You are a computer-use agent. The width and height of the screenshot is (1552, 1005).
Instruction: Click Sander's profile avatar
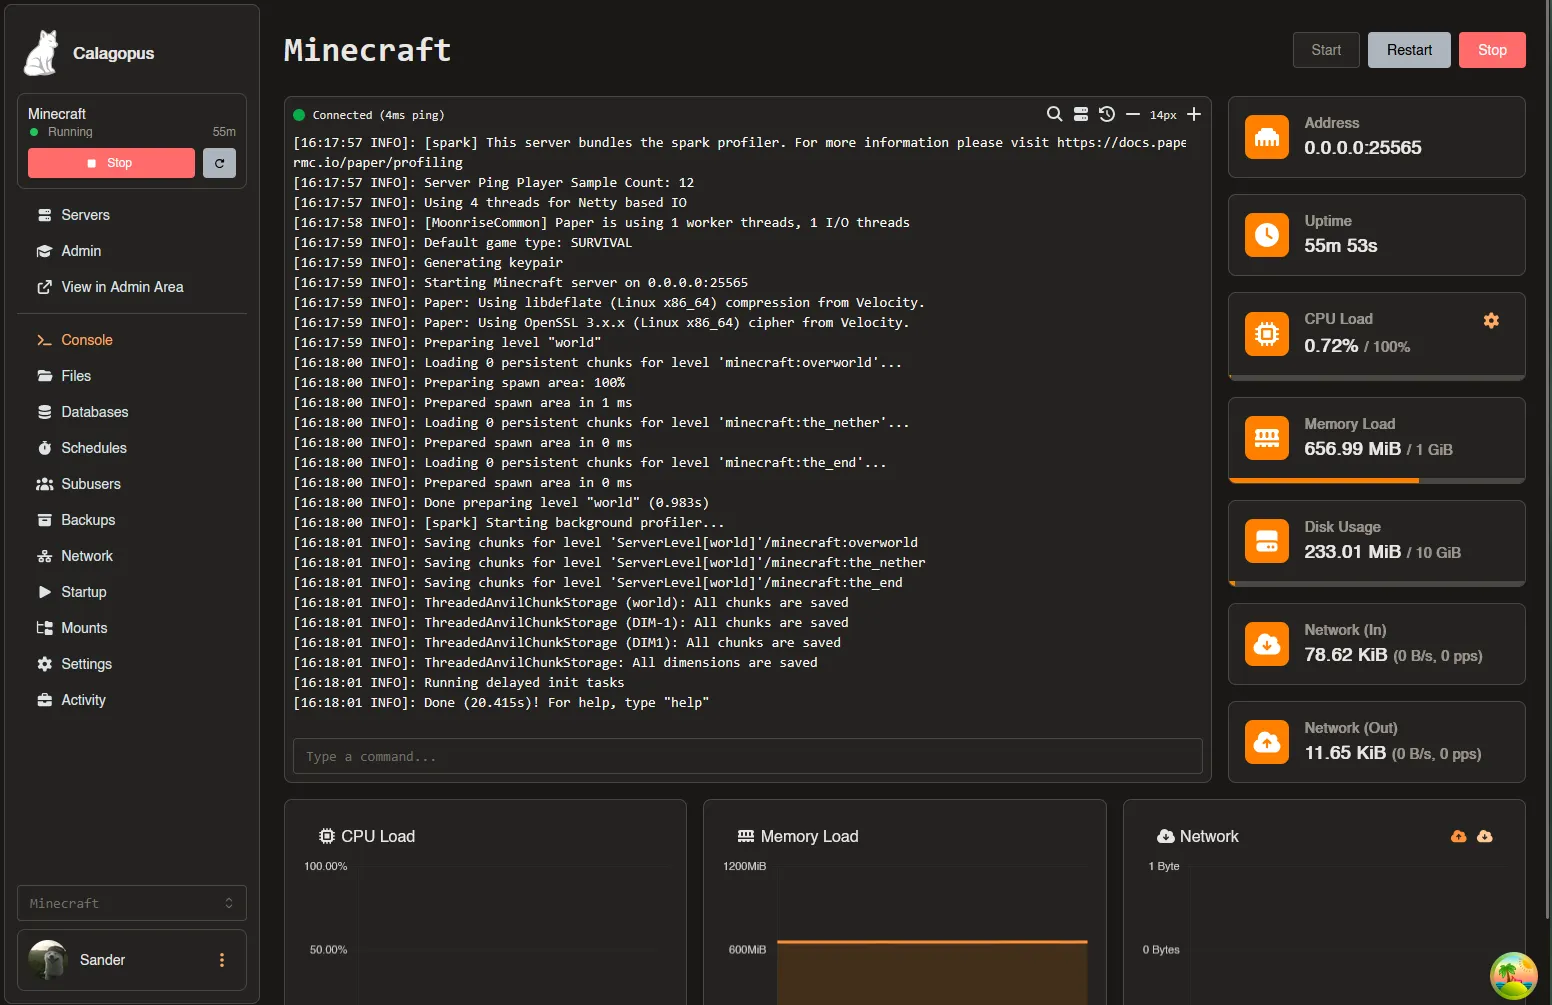click(48, 960)
